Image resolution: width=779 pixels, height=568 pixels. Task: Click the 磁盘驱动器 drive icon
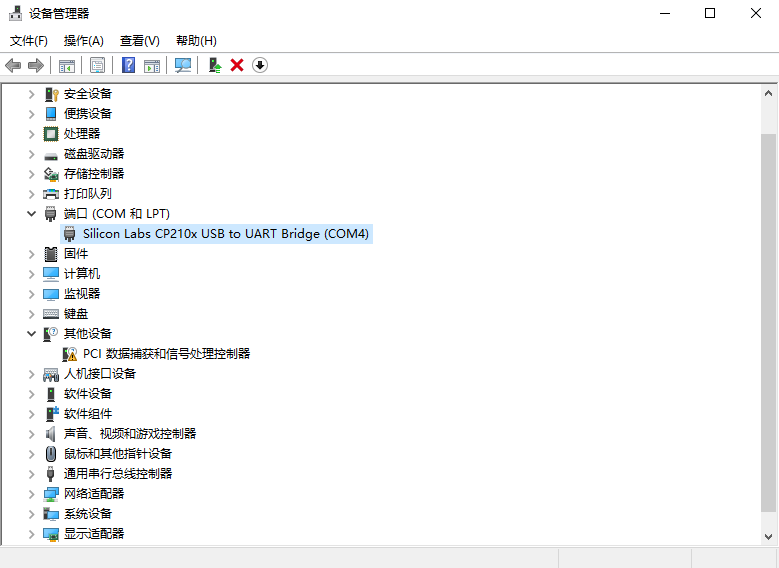coord(51,157)
